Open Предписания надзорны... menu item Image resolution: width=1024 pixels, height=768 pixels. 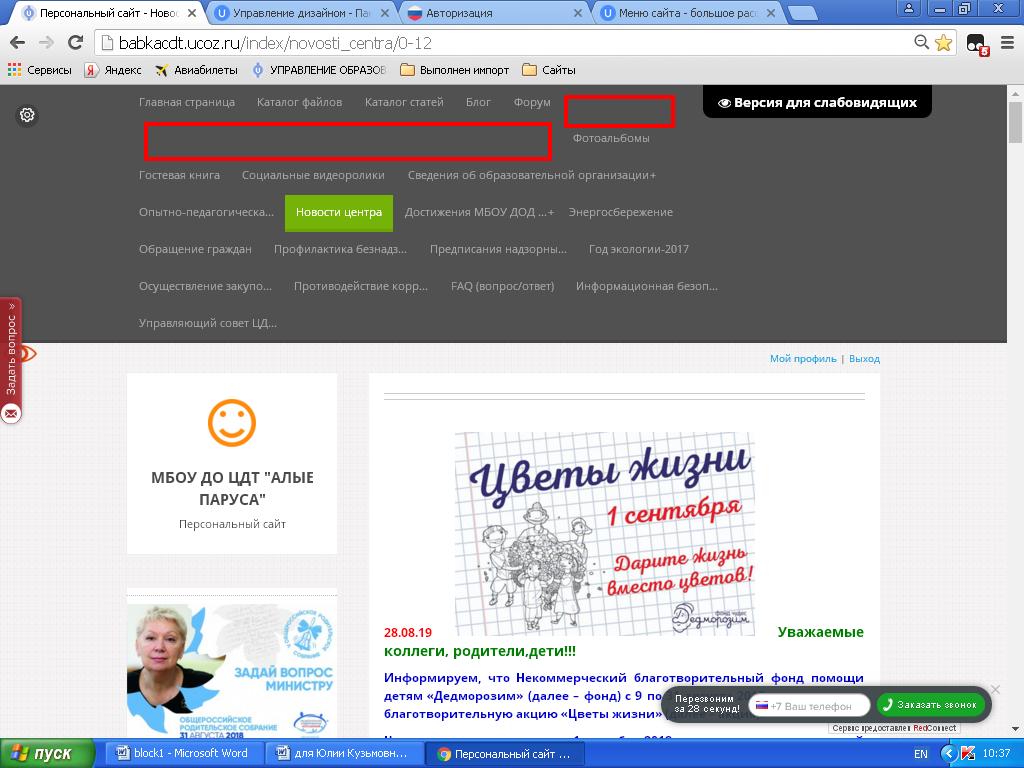pyautogui.click(x=498, y=249)
